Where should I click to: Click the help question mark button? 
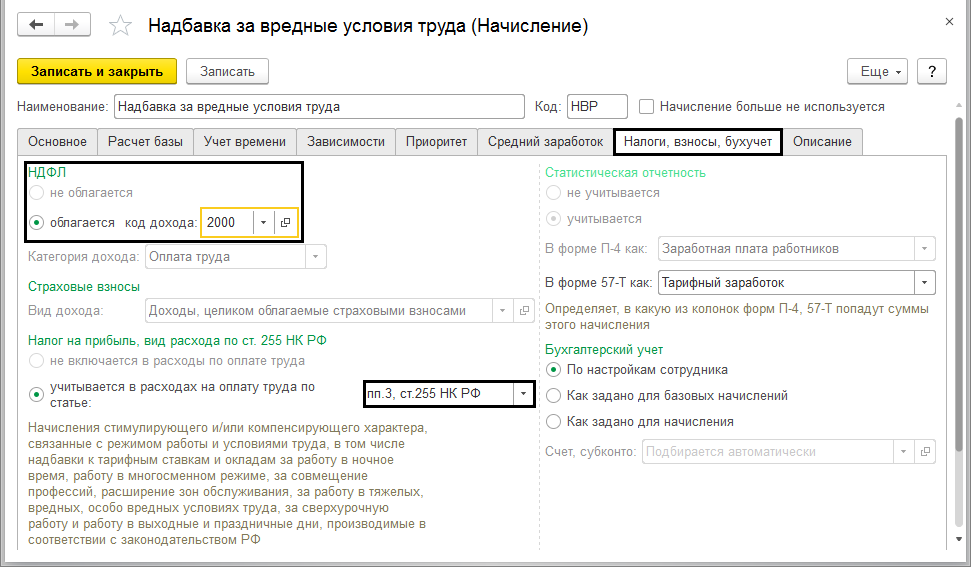(x=931, y=71)
